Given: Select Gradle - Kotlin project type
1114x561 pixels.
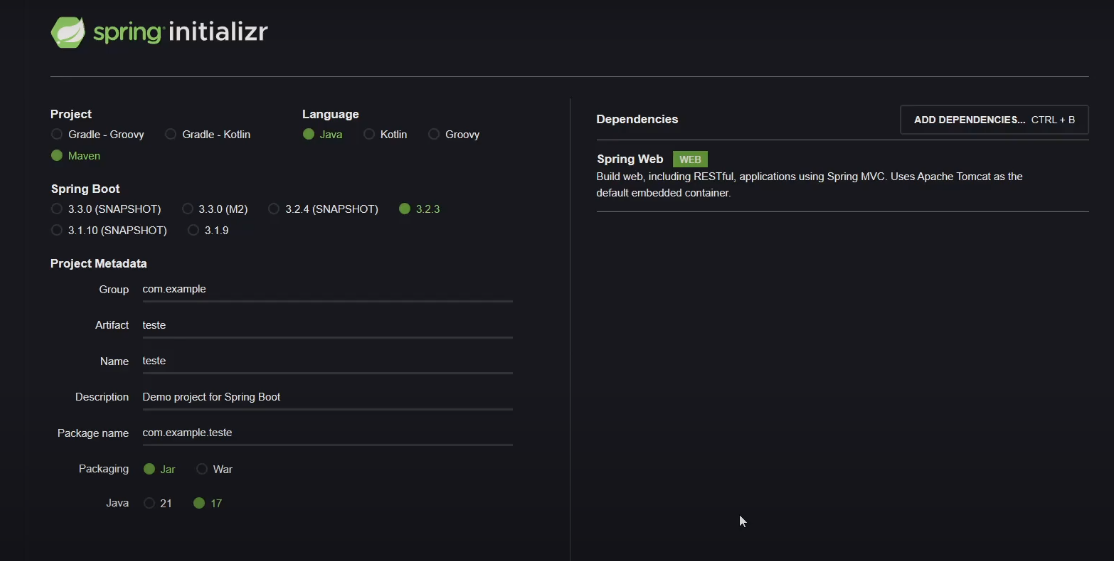Looking at the screenshot, I should click(207, 134).
